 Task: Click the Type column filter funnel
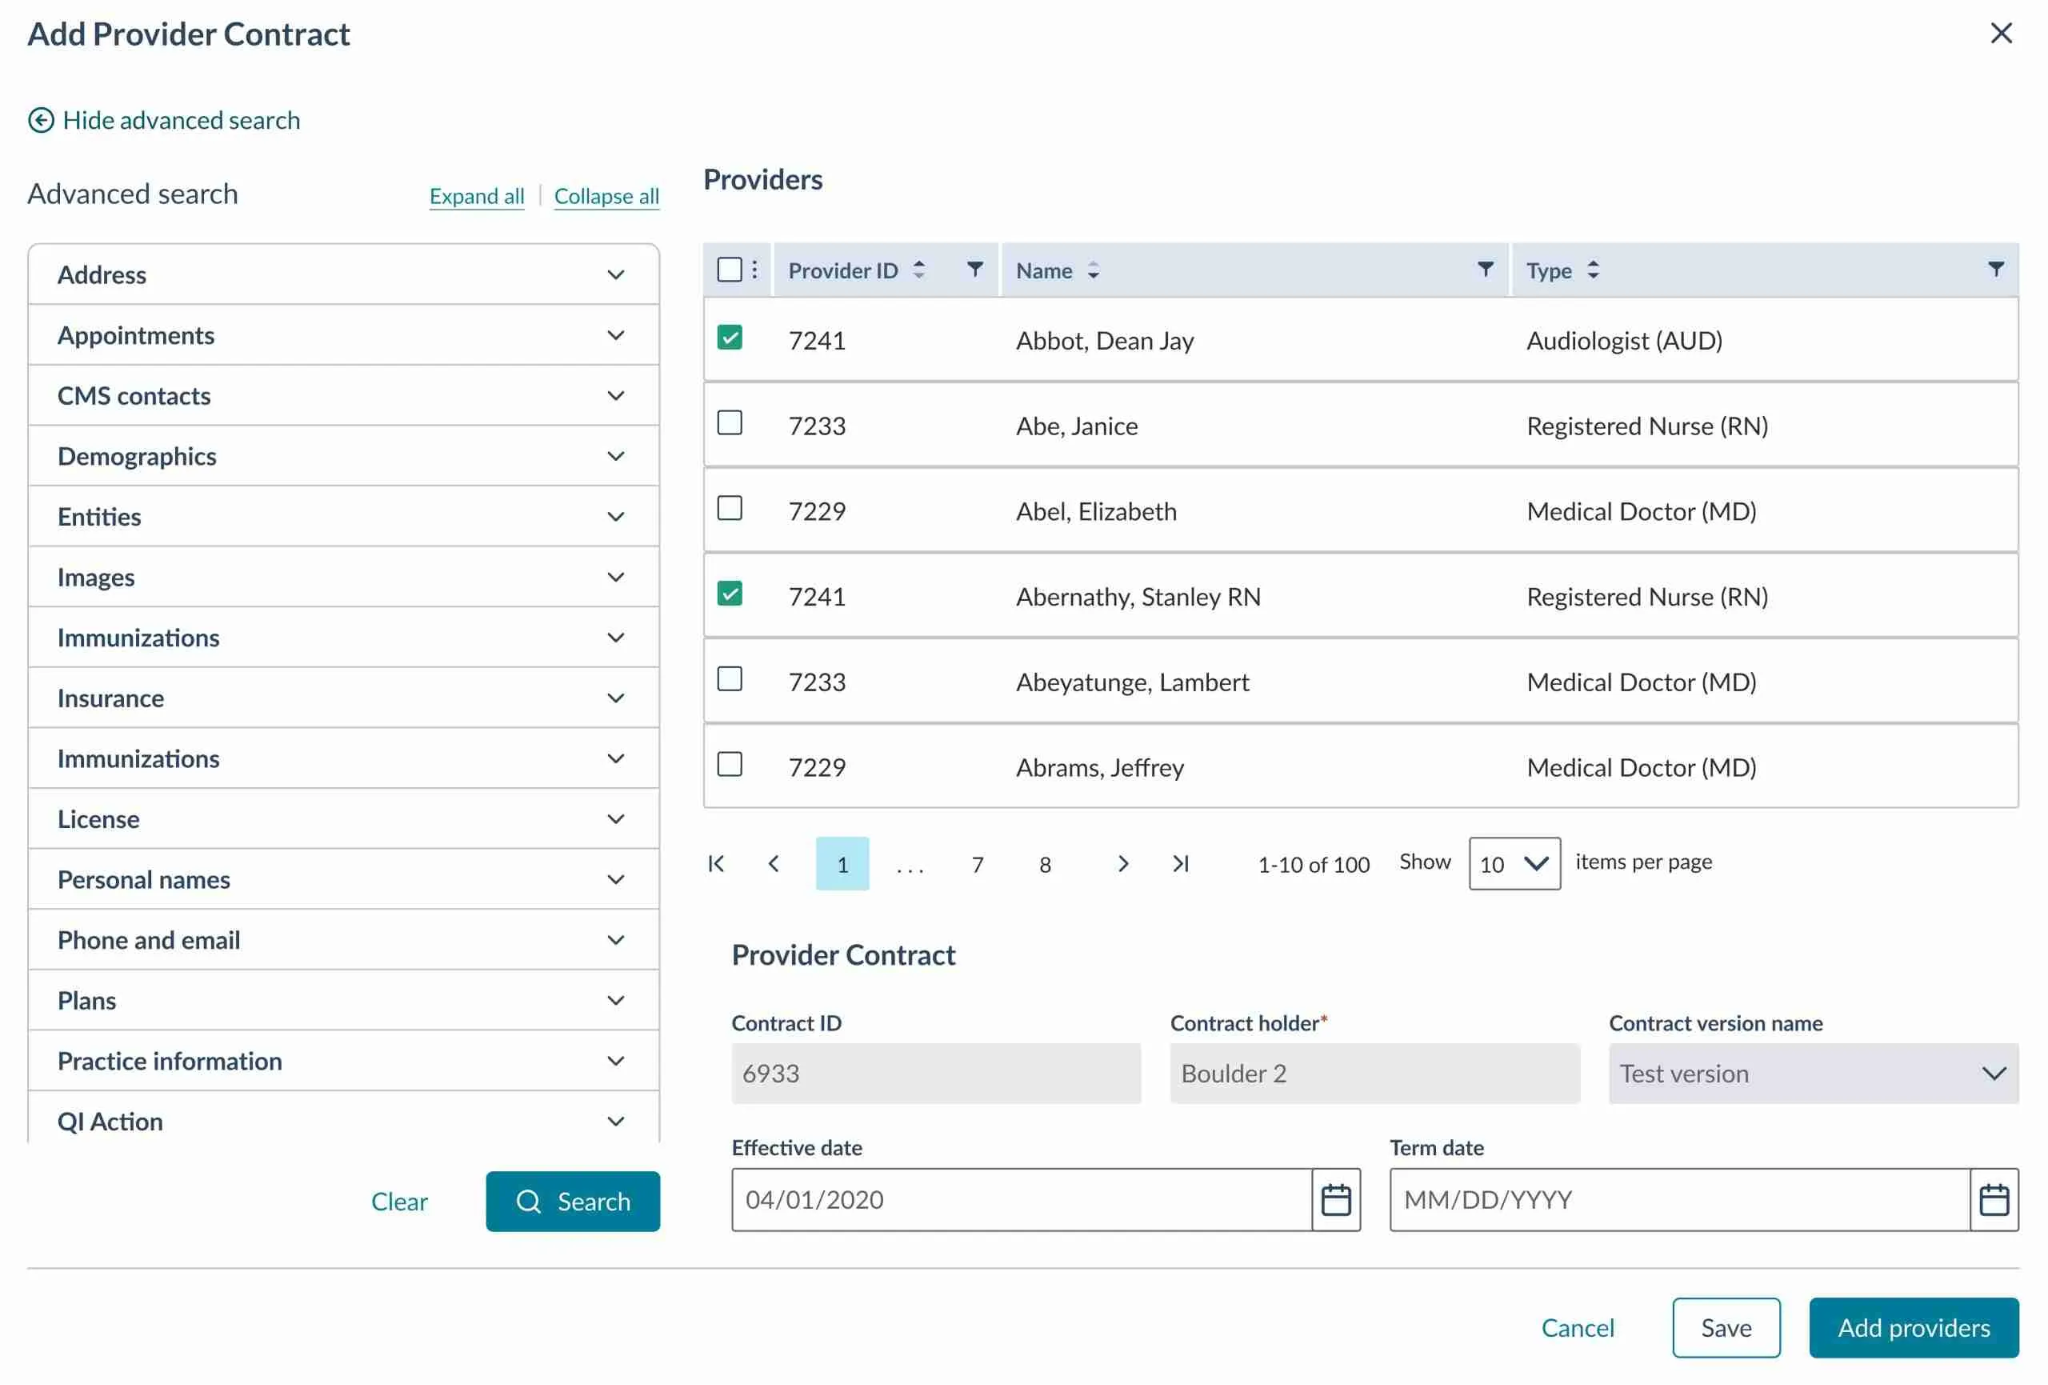point(1995,269)
